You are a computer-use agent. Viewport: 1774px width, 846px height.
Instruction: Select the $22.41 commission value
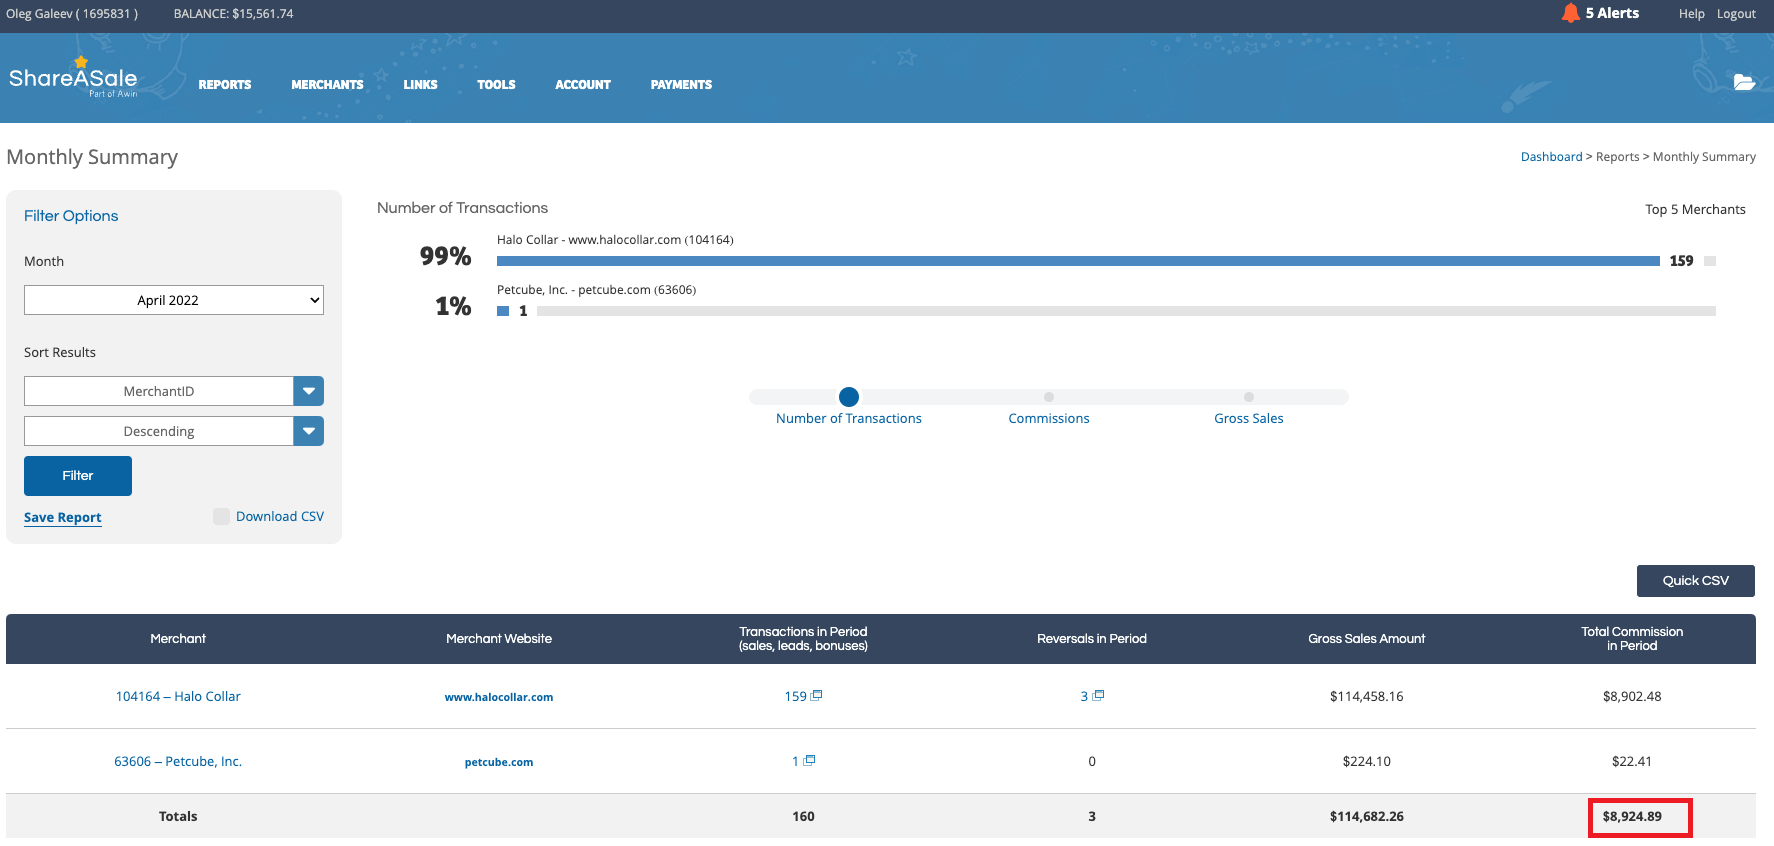click(1632, 761)
